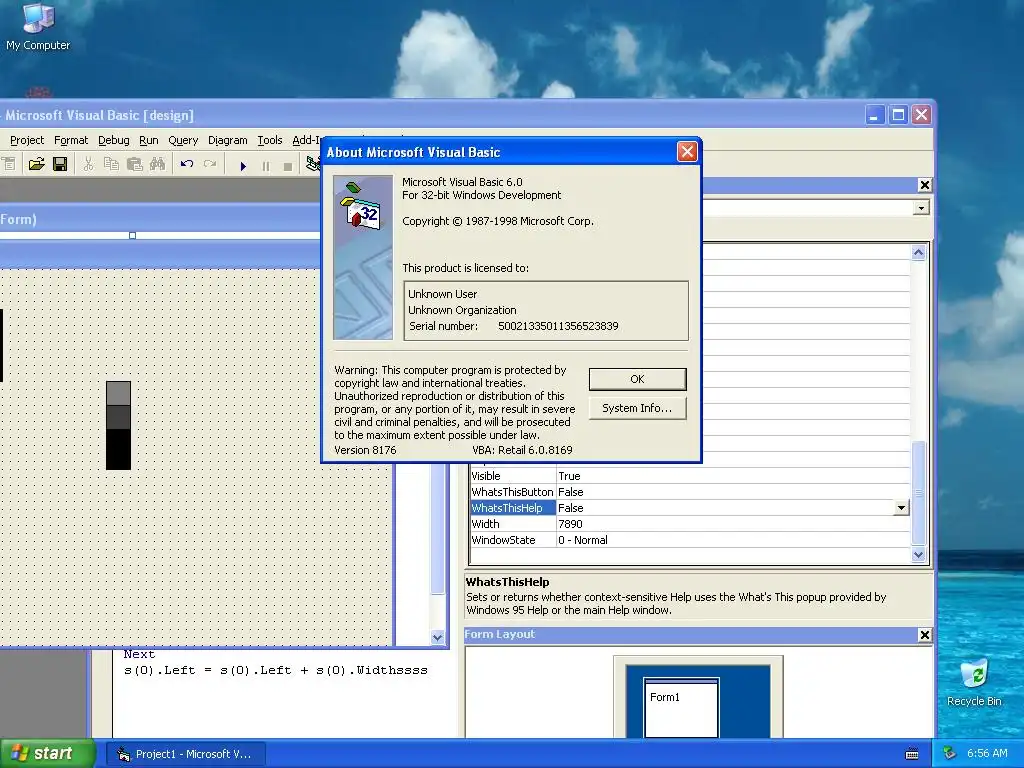Image resolution: width=1024 pixels, height=768 pixels.
Task: Select the WhatsThisButton property name
Action: (x=513, y=492)
